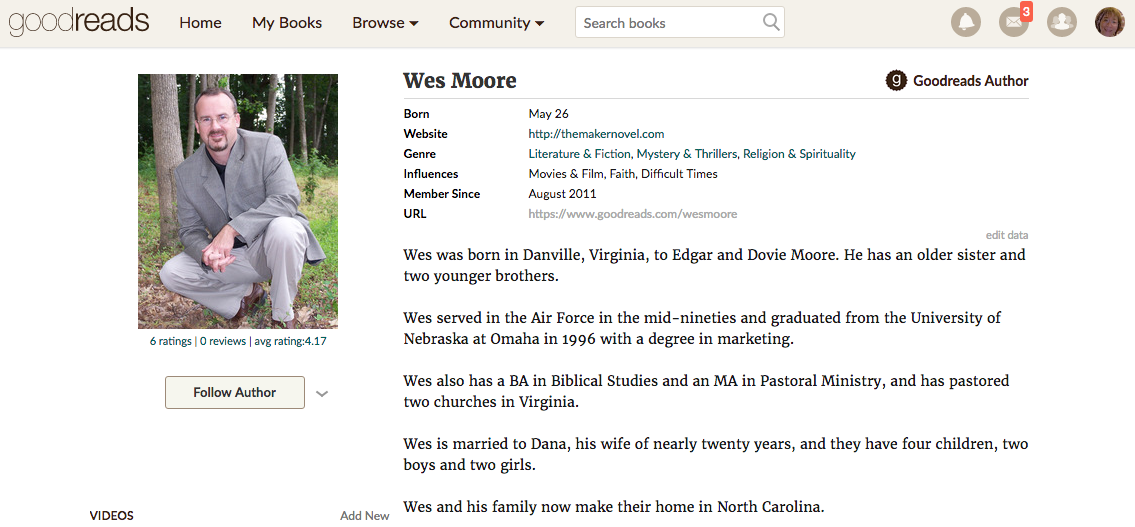This screenshot has width=1135, height=527.
Task: Open the Religion & Spirituality genre link
Action: click(799, 154)
